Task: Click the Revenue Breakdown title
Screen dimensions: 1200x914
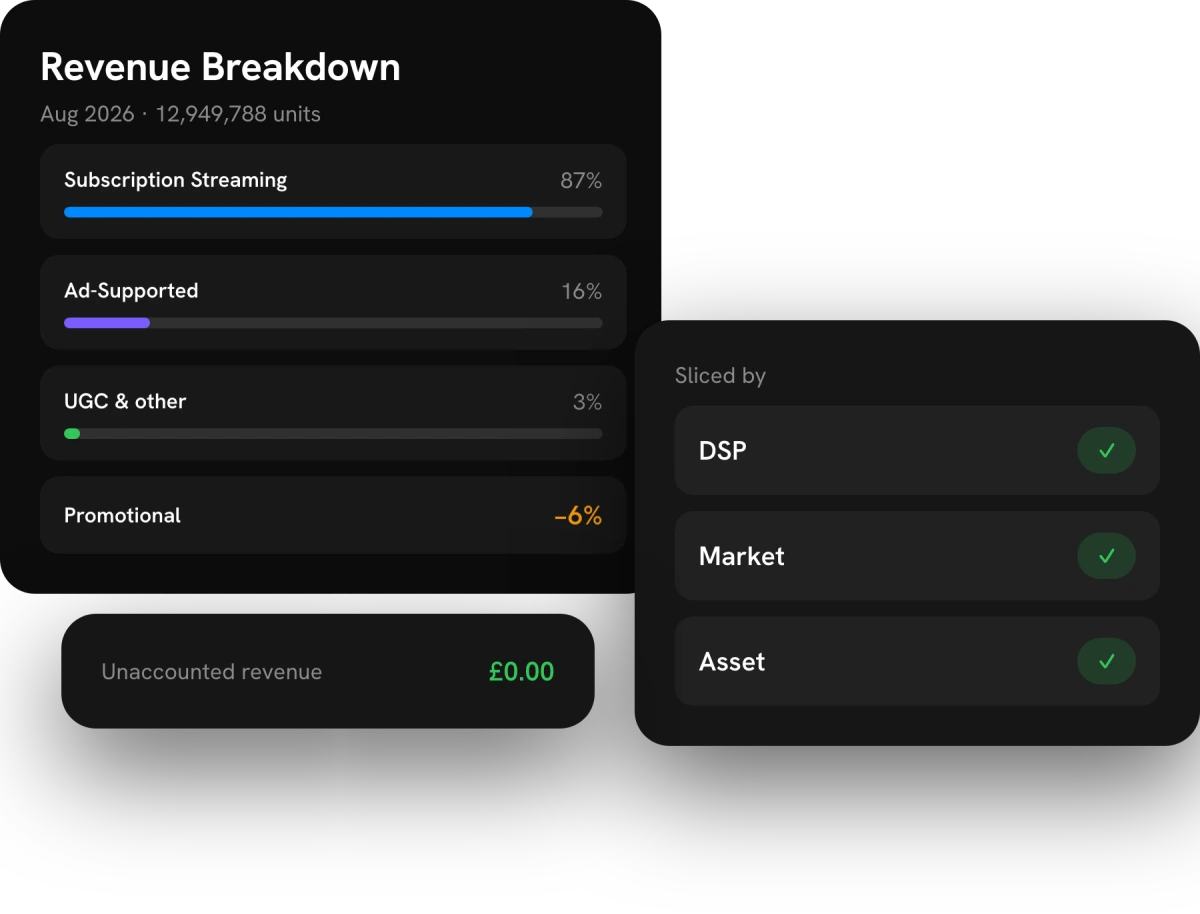Action: pyautogui.click(x=220, y=67)
